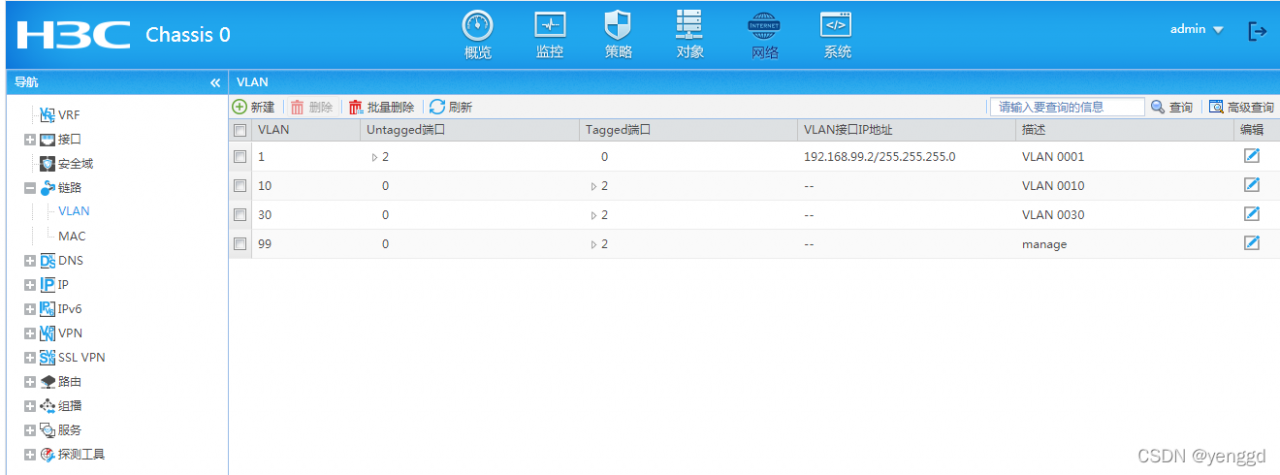Focus the query search input field

[x=1067, y=107]
